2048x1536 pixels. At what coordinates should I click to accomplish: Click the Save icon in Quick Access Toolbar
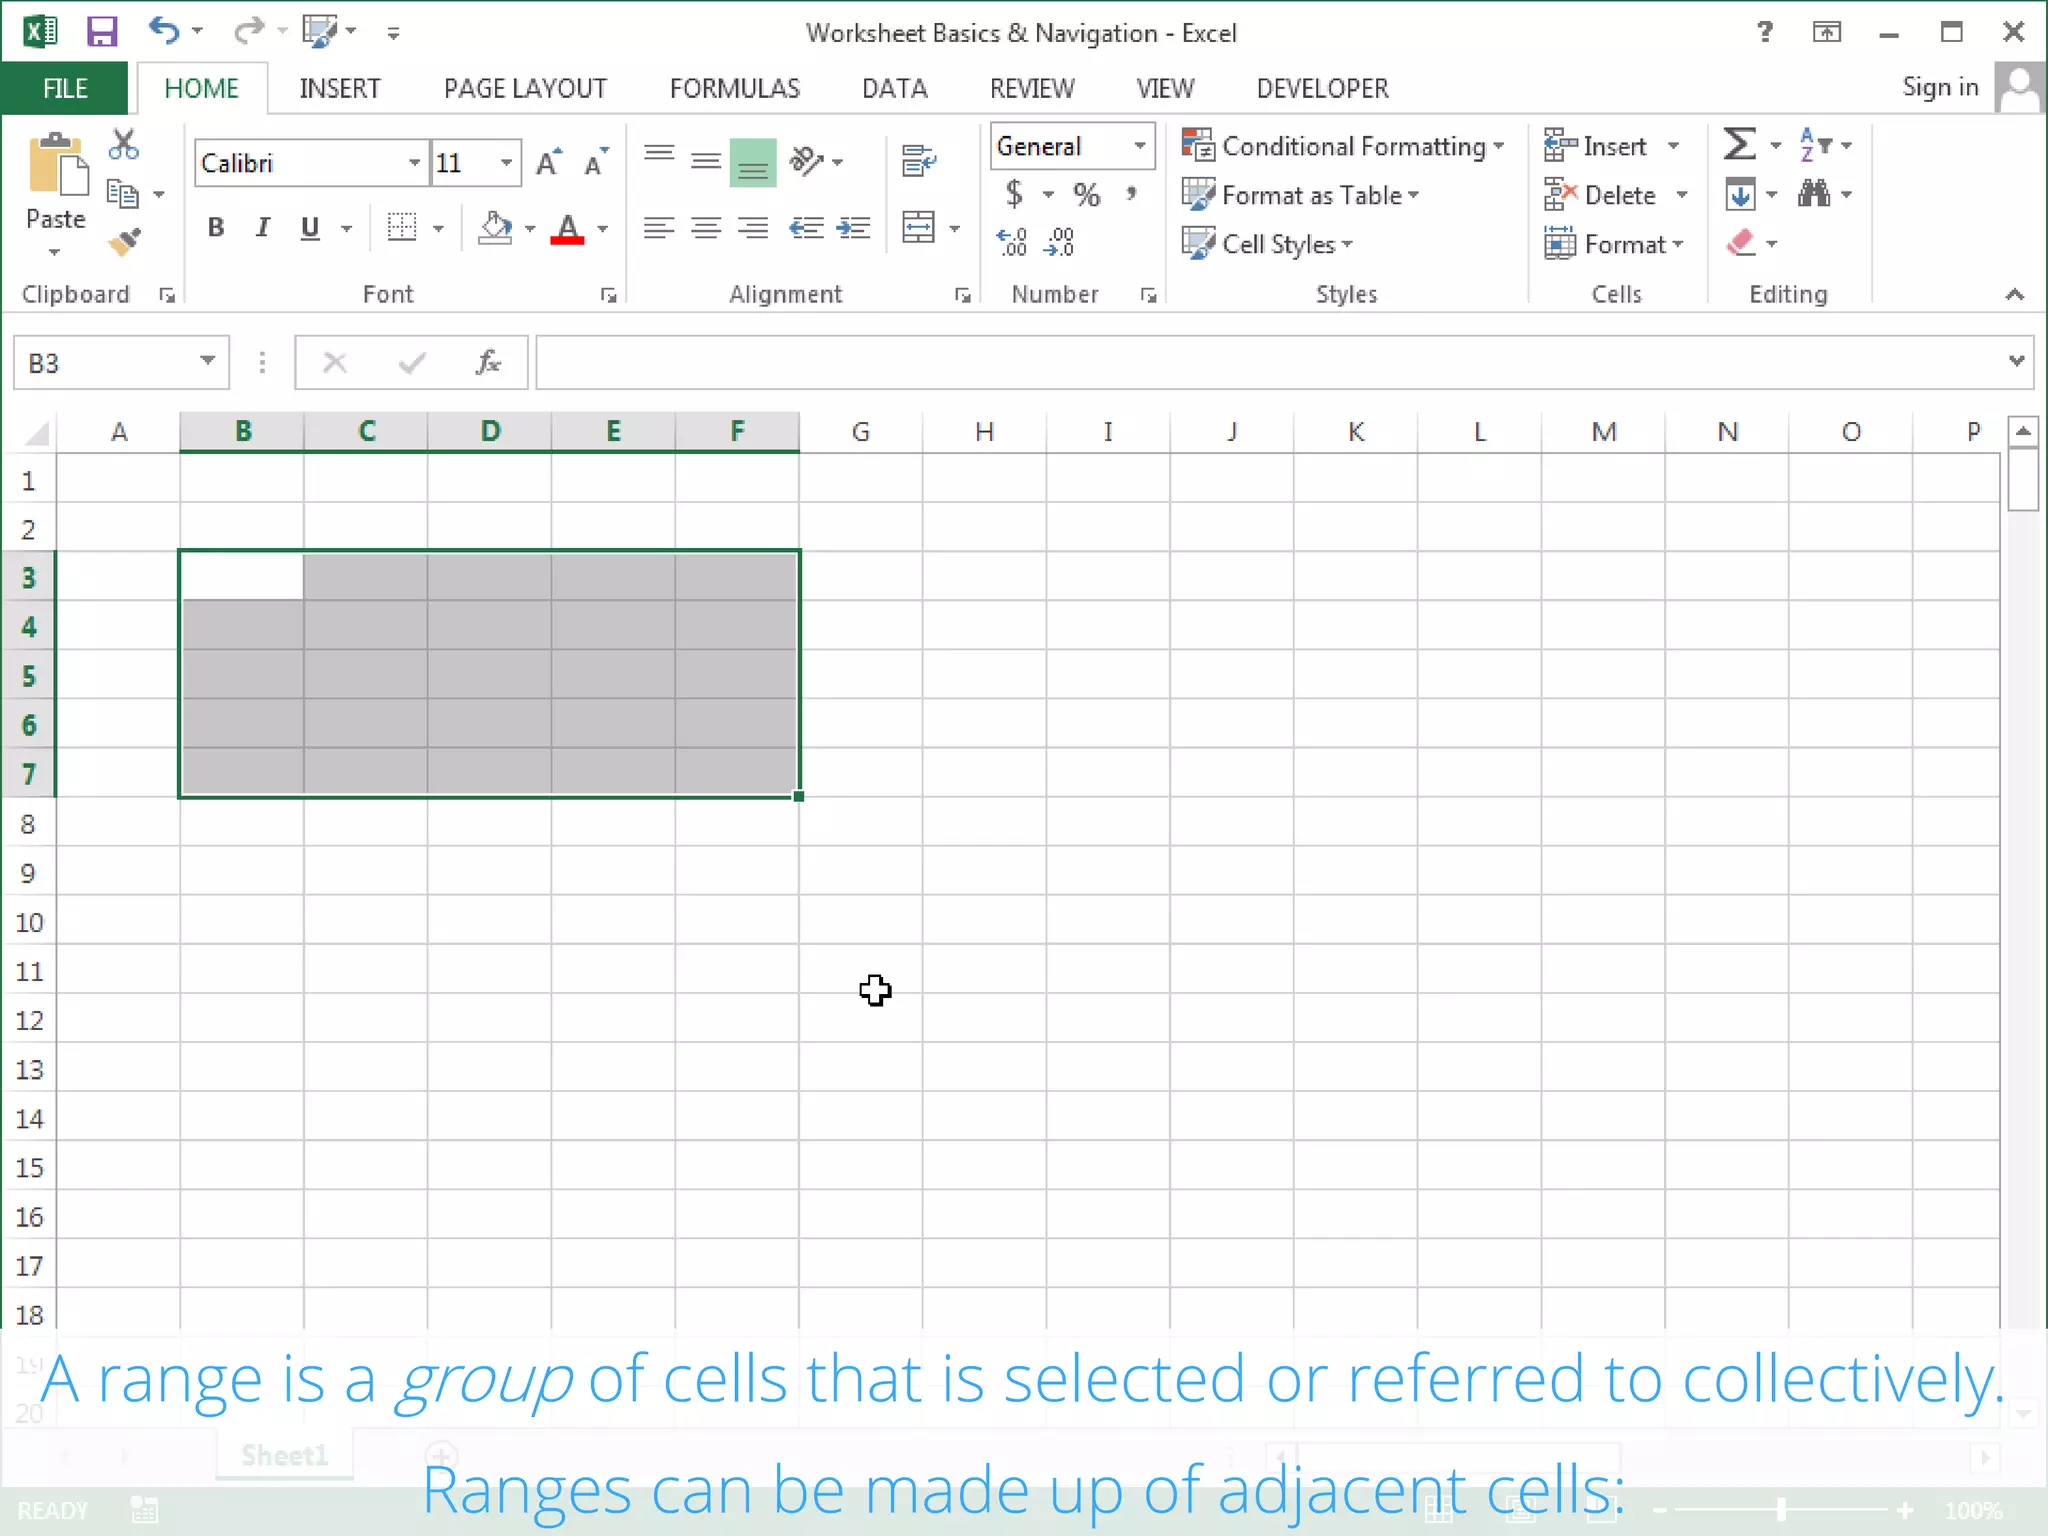[x=102, y=32]
